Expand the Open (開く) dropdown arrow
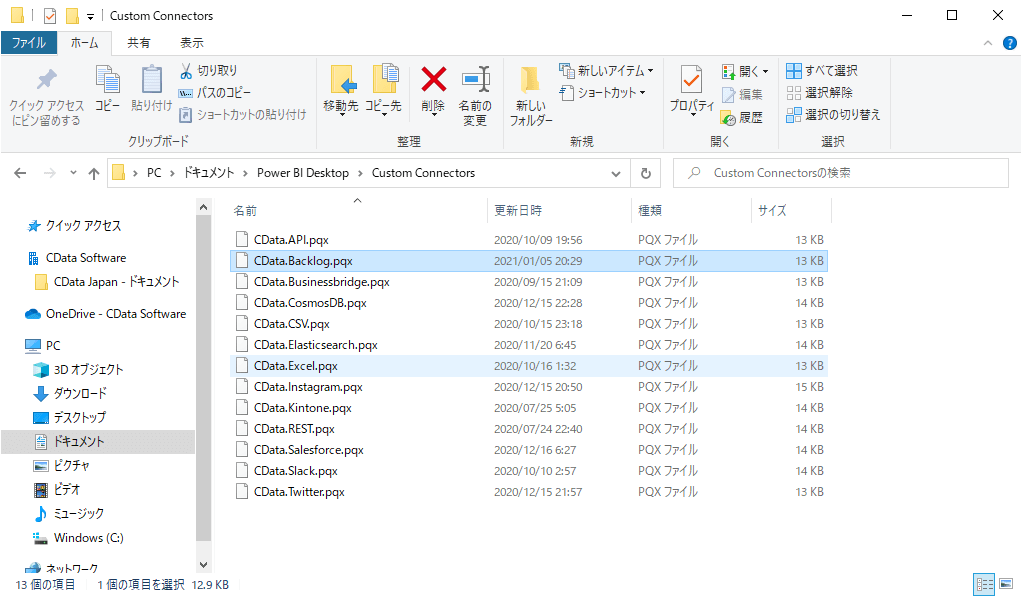 765,71
